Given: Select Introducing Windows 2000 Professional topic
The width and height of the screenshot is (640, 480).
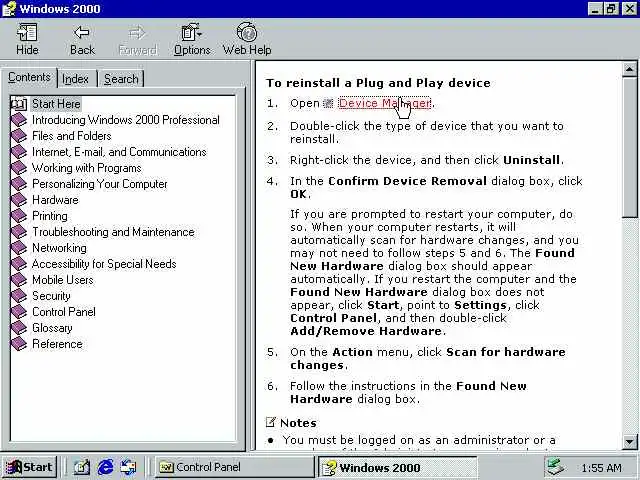Looking at the screenshot, I should (126, 120).
